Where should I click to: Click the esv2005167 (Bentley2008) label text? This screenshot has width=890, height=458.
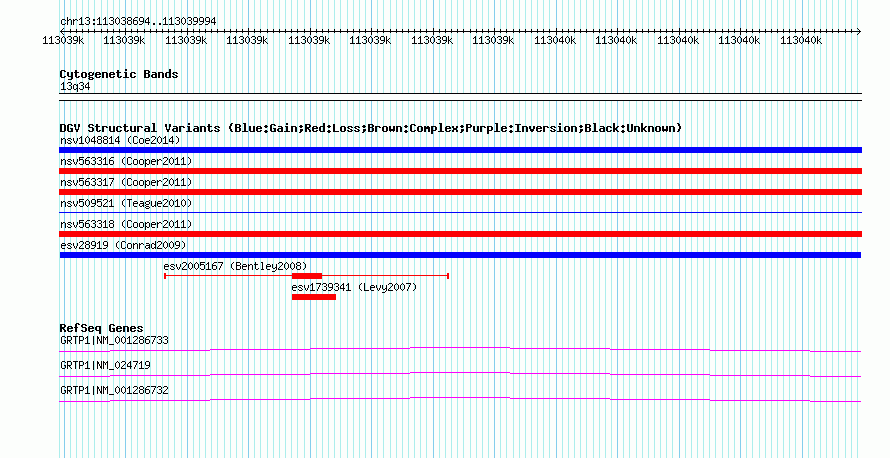[x=235, y=266]
